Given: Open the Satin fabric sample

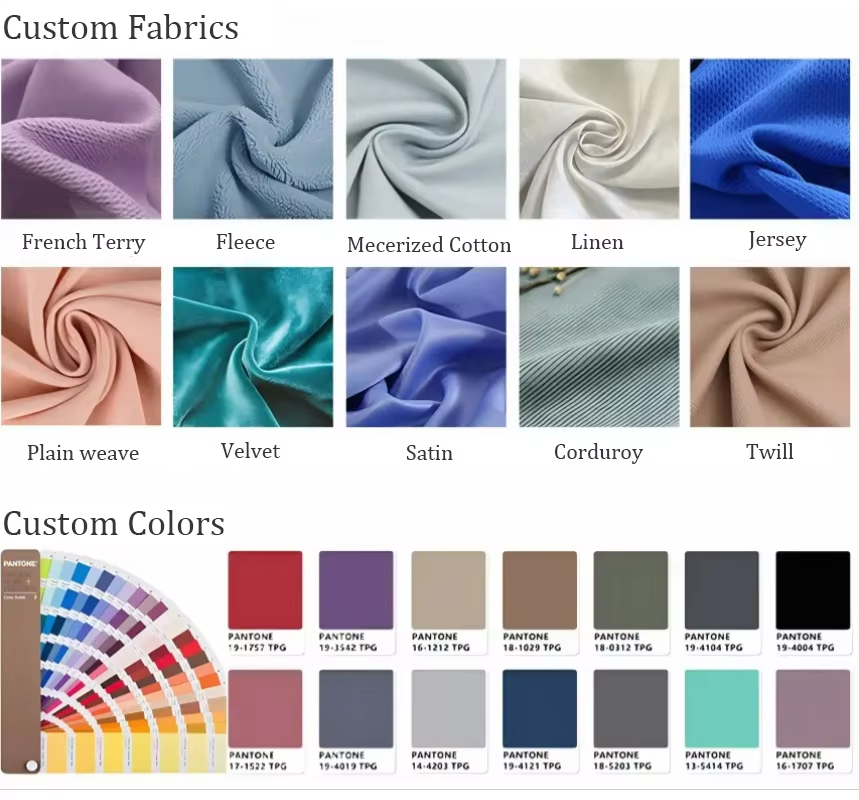Looking at the screenshot, I should tap(426, 347).
